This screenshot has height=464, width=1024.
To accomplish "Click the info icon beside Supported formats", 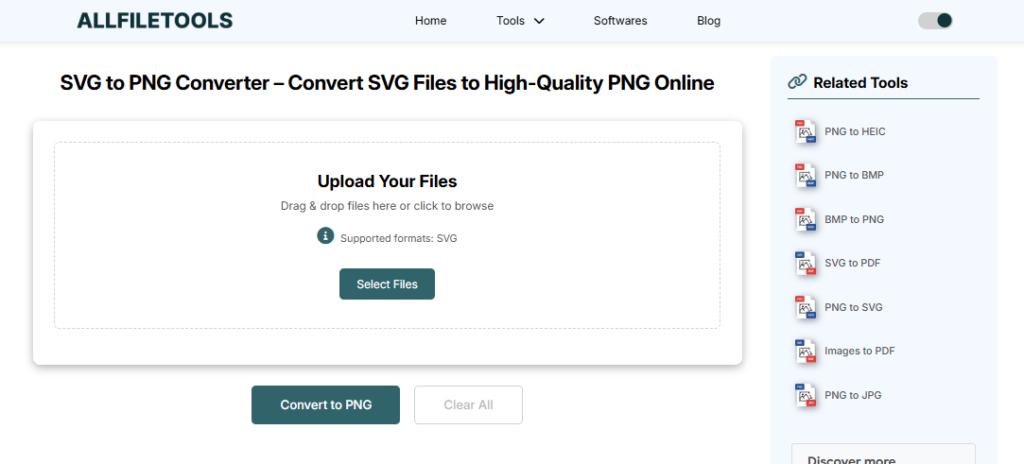I will 325,236.
